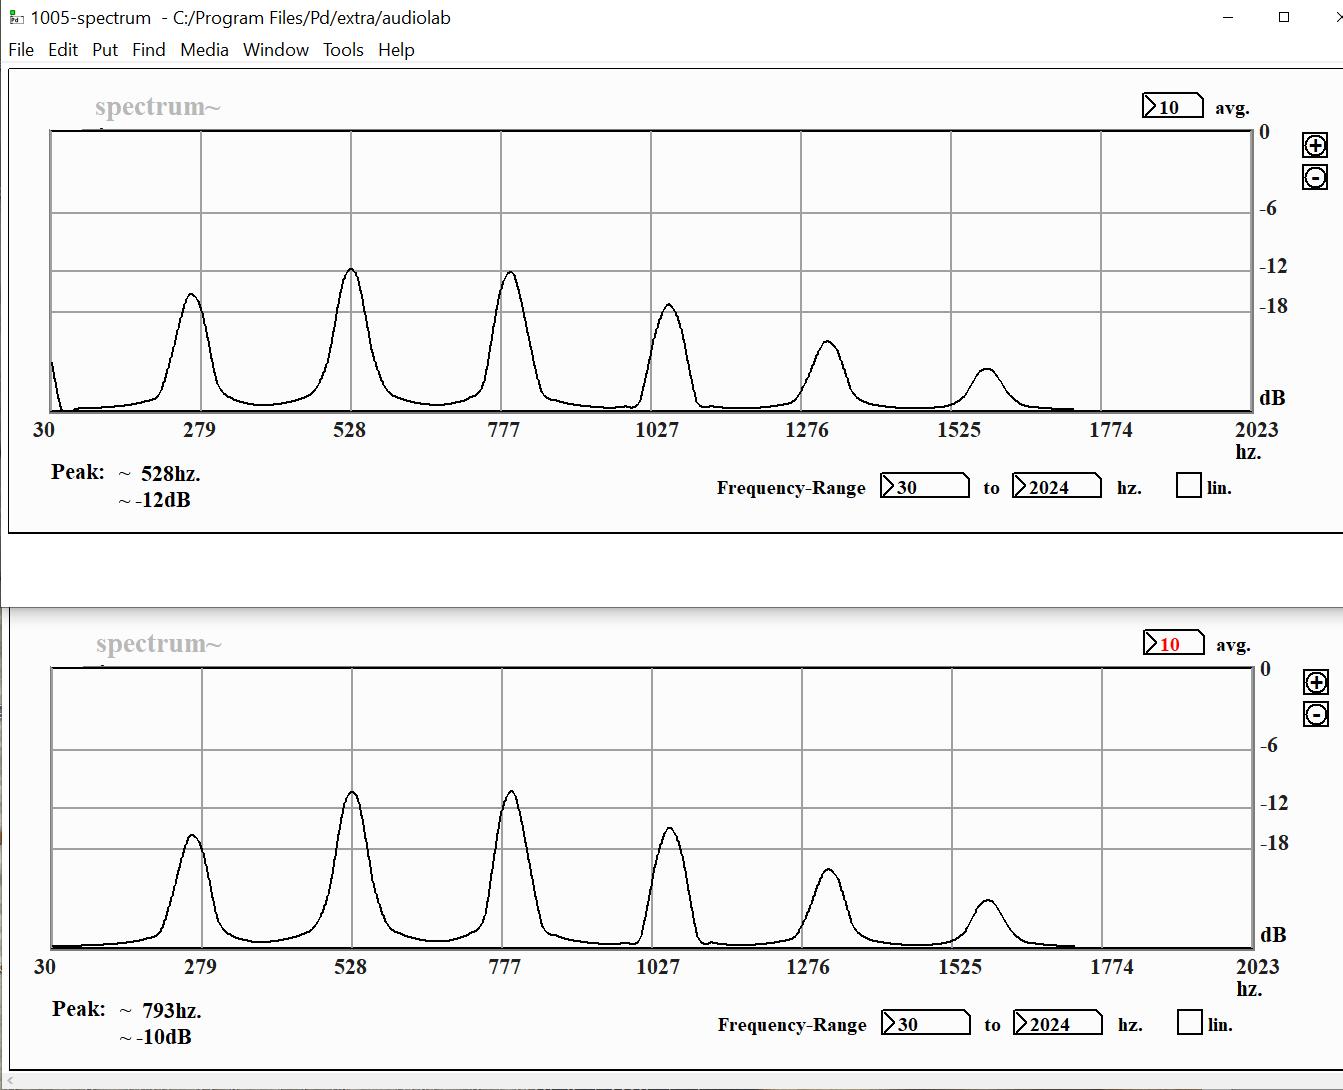
Task: Click the Pd application icon in the title bar
Action: tap(14, 17)
